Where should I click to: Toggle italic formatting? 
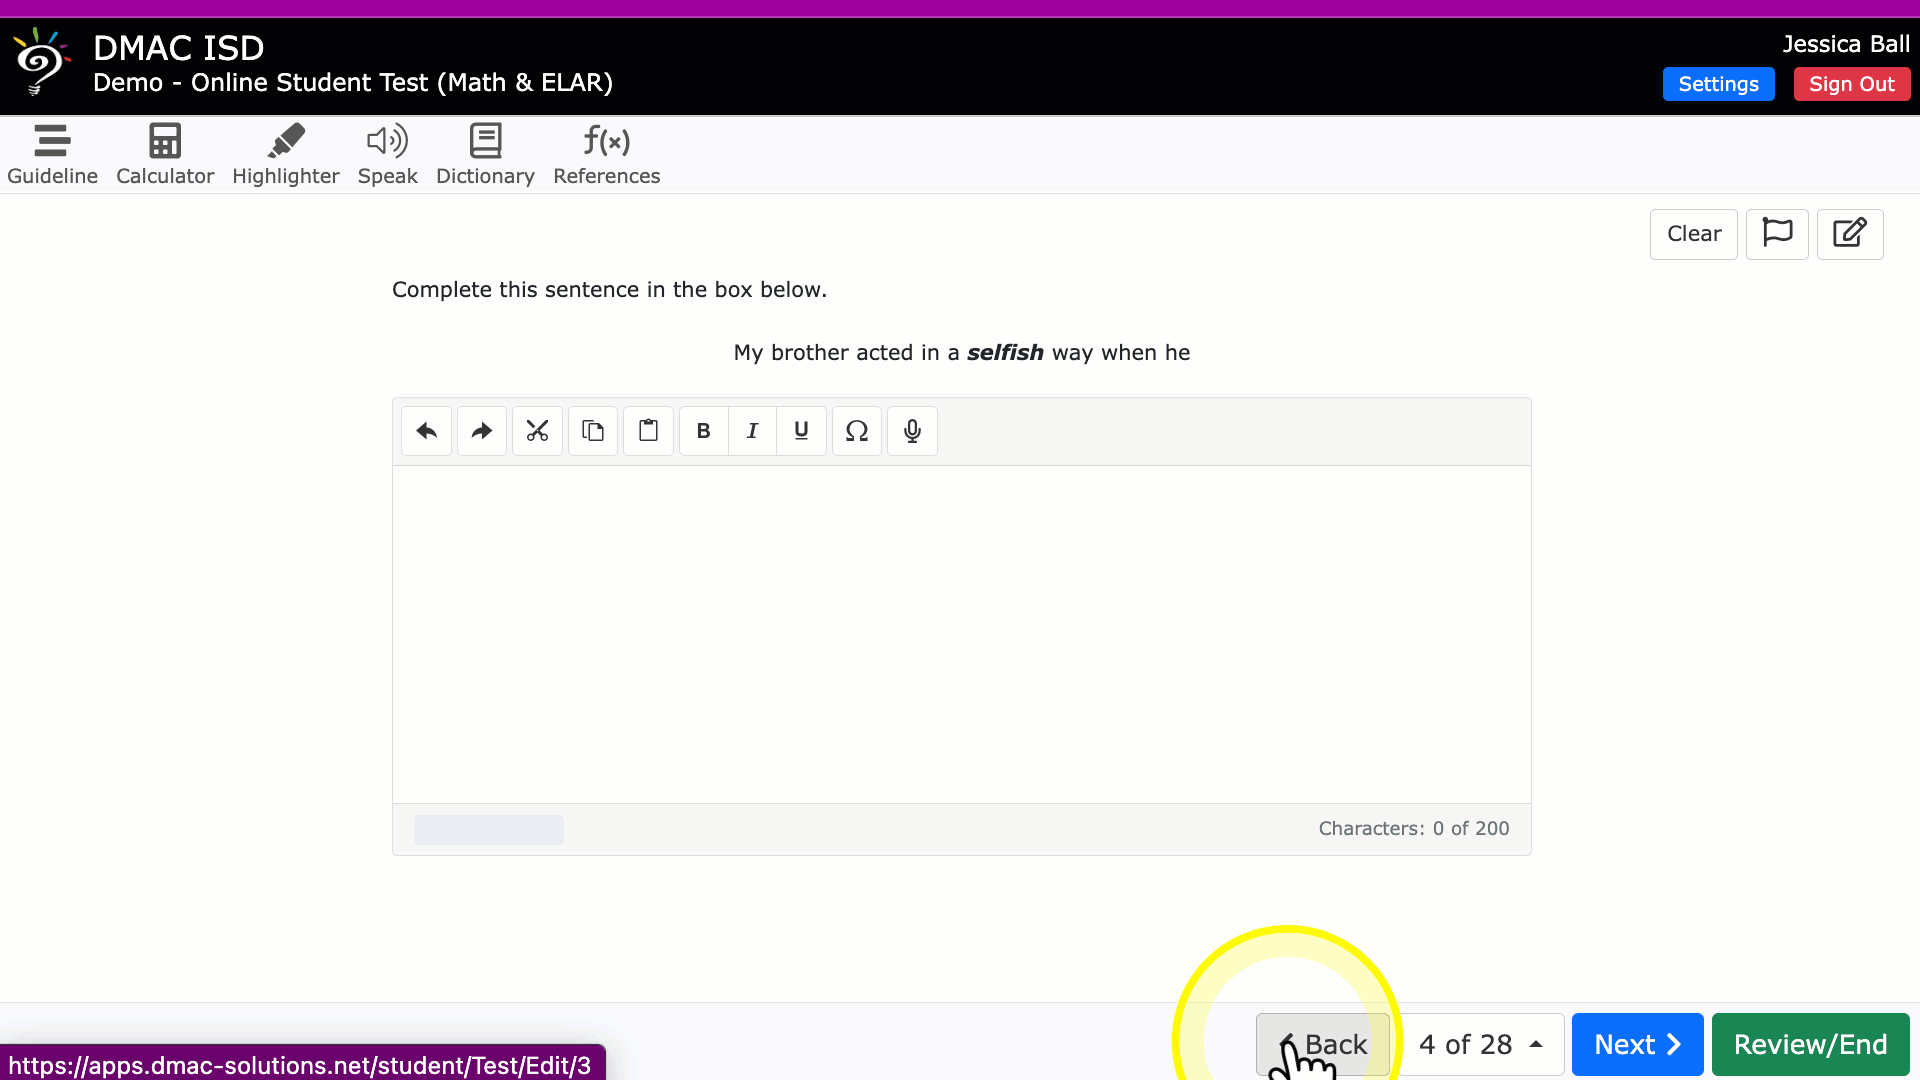pyautogui.click(x=753, y=431)
